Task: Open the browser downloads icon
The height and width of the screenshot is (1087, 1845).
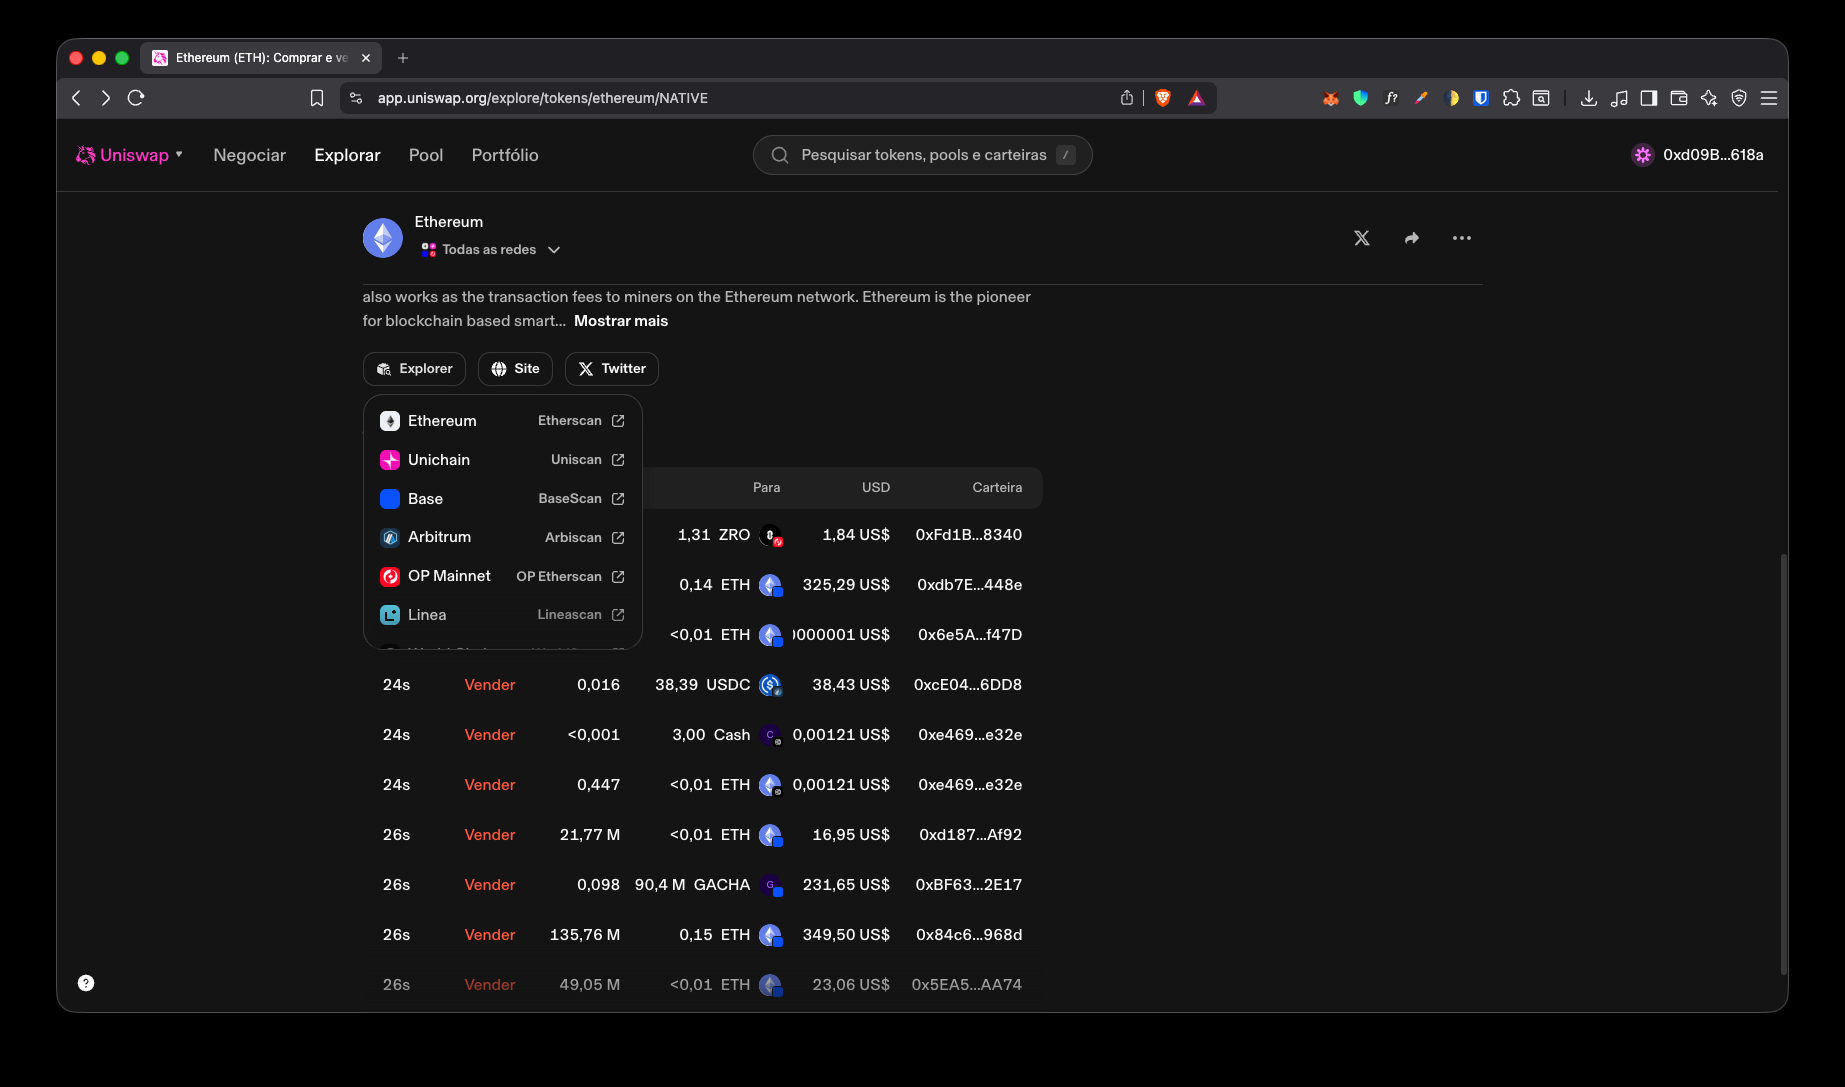Action: coord(1588,98)
